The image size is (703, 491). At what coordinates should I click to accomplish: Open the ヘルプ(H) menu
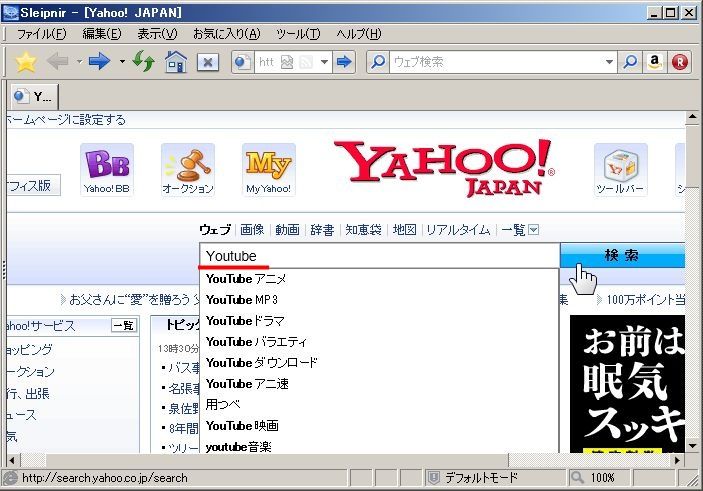(359, 34)
